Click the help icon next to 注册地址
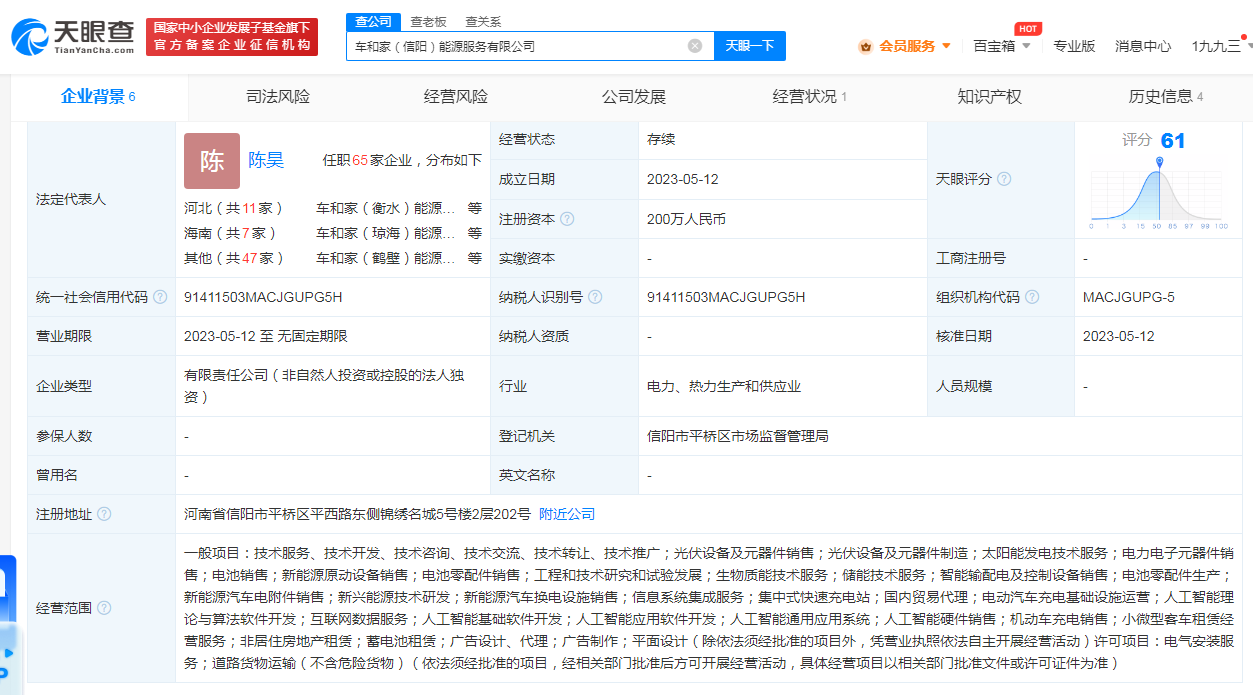The width and height of the screenshot is (1253, 695). click(104, 514)
